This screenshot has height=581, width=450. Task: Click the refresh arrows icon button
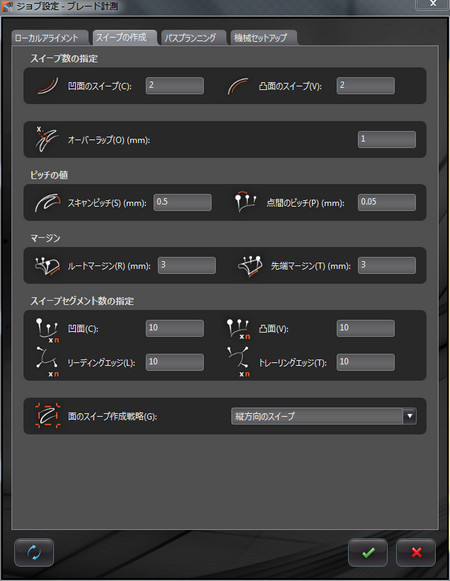(34, 552)
